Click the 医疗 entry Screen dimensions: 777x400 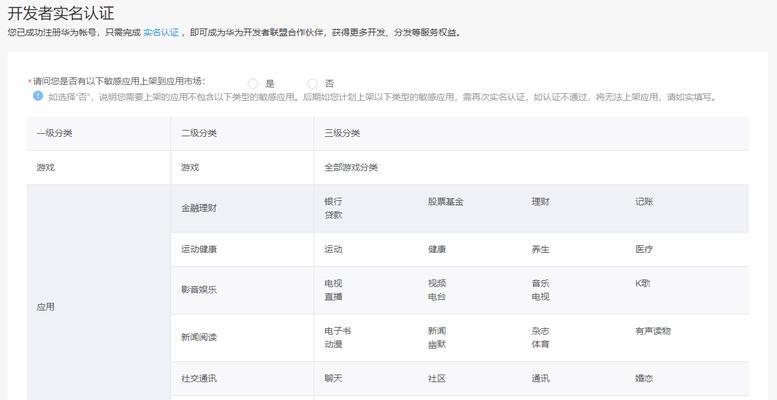tap(644, 249)
